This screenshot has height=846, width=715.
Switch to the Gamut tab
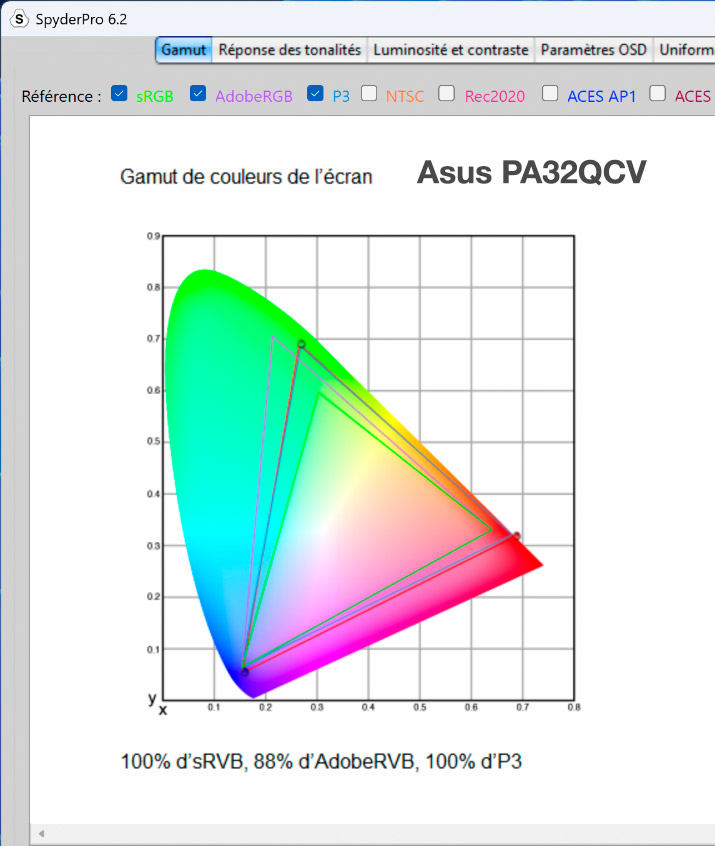(x=183, y=50)
